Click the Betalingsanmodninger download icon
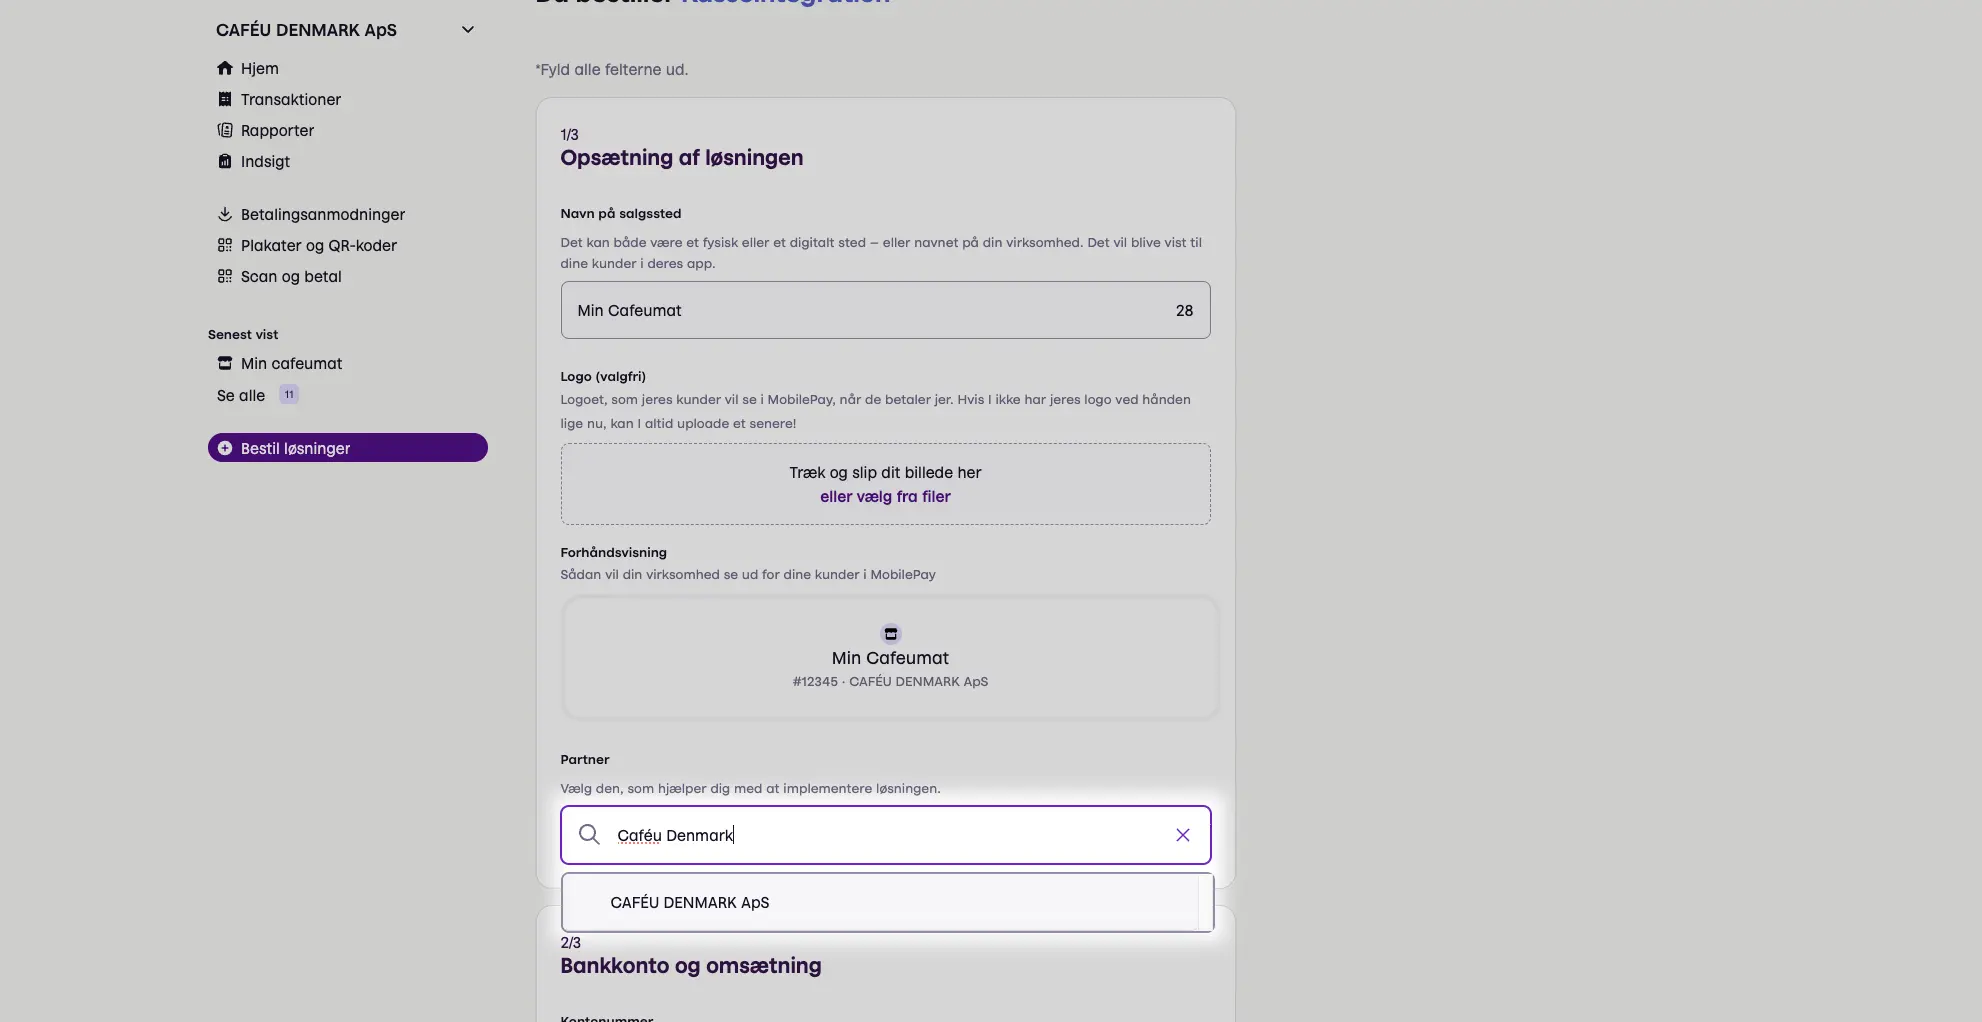 click(225, 214)
